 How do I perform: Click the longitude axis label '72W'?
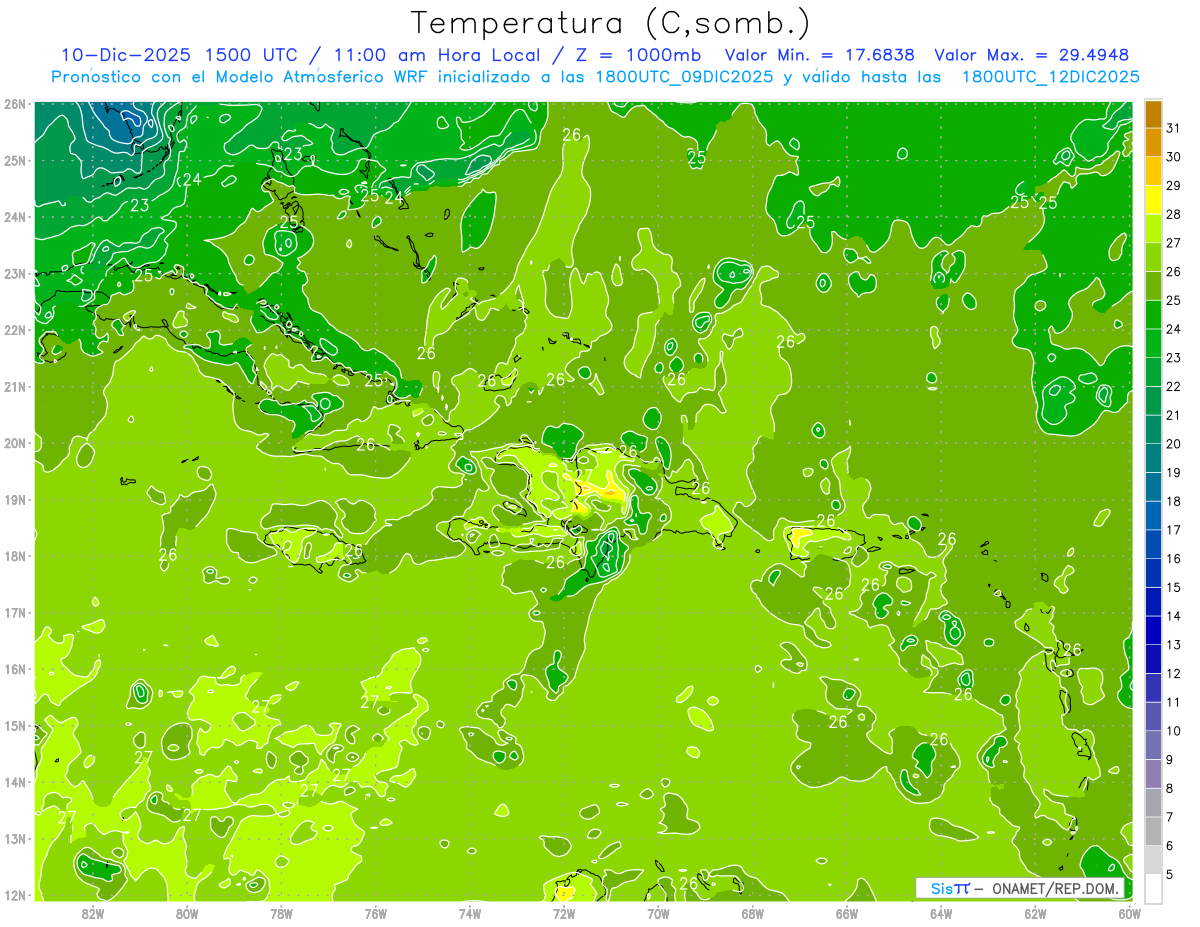pyautogui.click(x=564, y=913)
